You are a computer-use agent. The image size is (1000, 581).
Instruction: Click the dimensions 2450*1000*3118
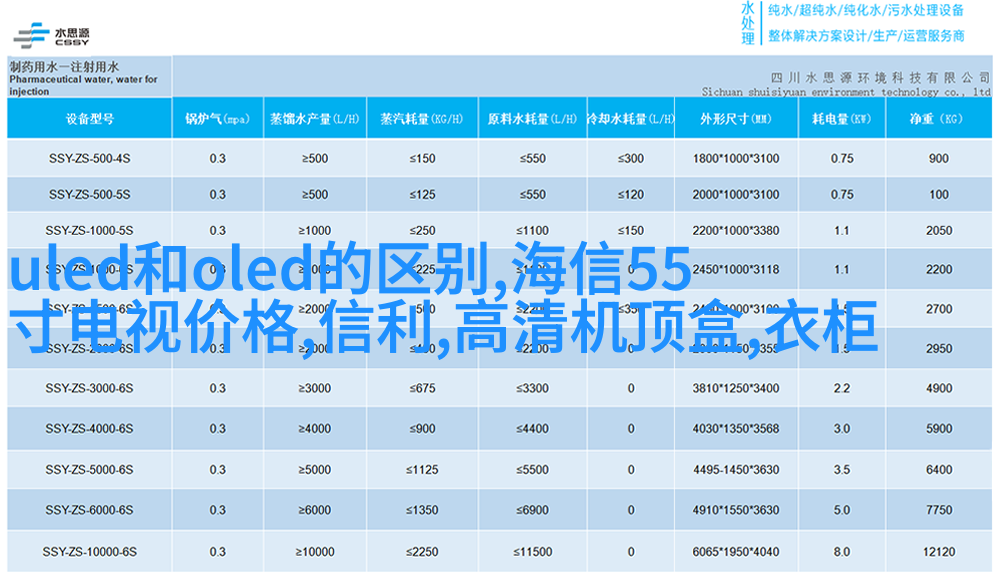(x=736, y=269)
